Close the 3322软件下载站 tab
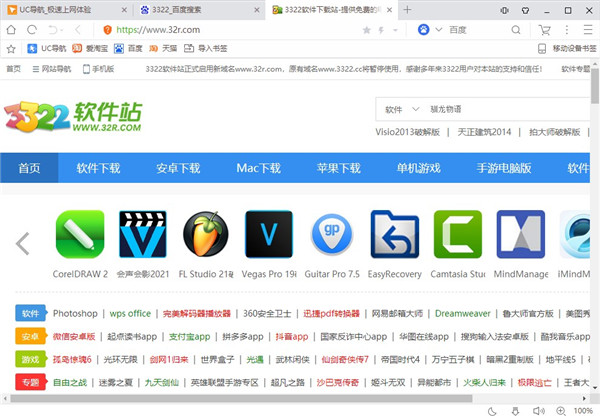Screen dimensions: 600x418 390,10
